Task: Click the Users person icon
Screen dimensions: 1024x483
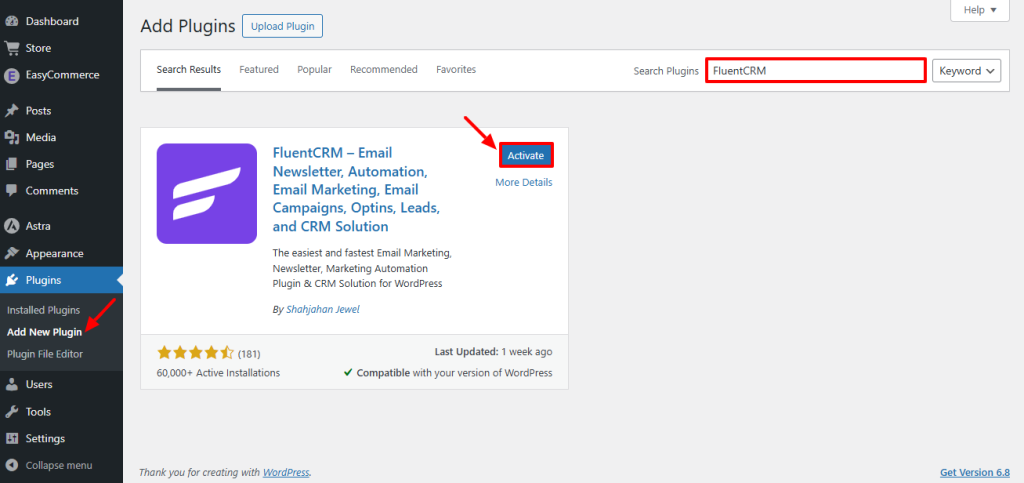Action: pos(11,384)
